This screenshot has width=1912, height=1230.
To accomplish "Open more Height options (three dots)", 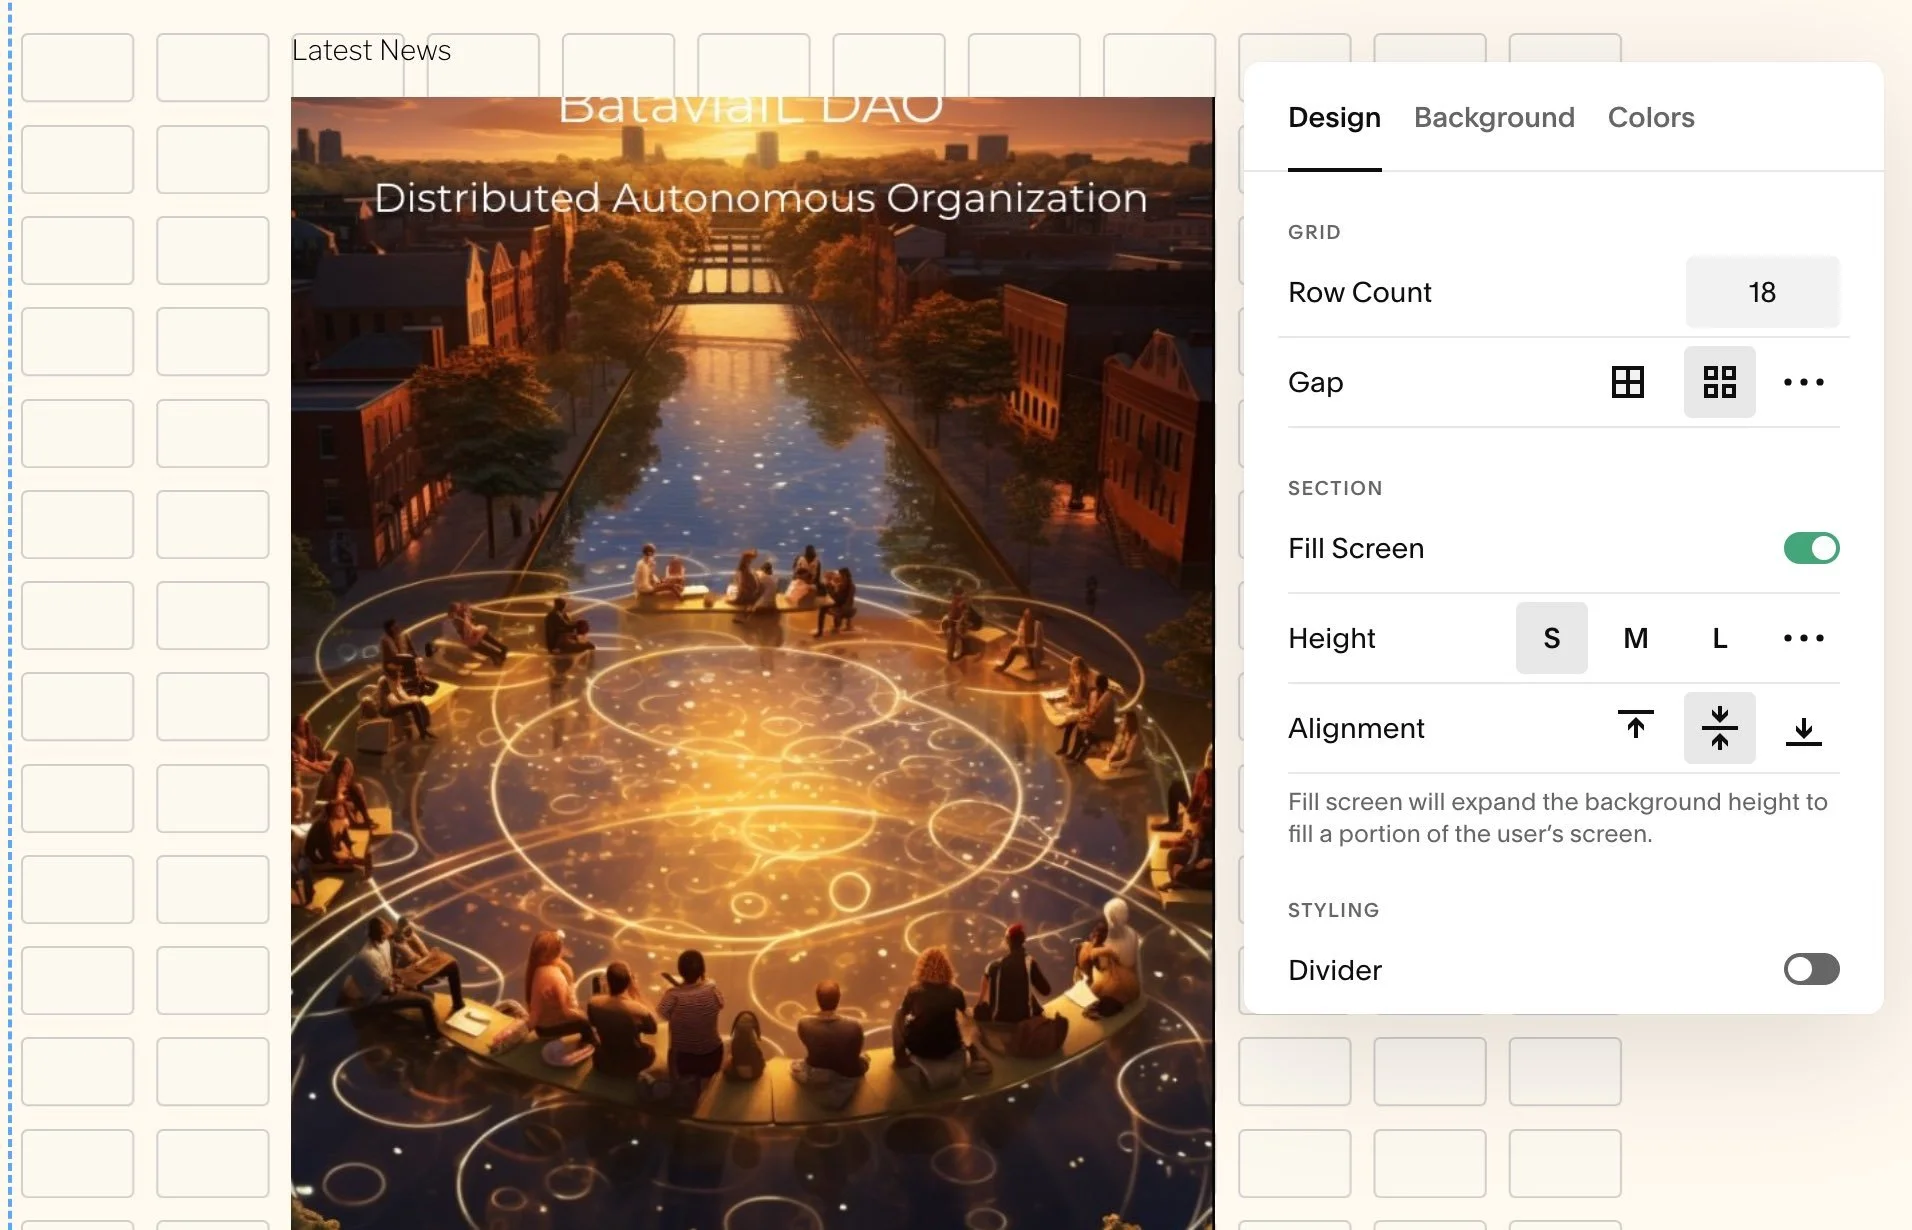I will [x=1803, y=638].
